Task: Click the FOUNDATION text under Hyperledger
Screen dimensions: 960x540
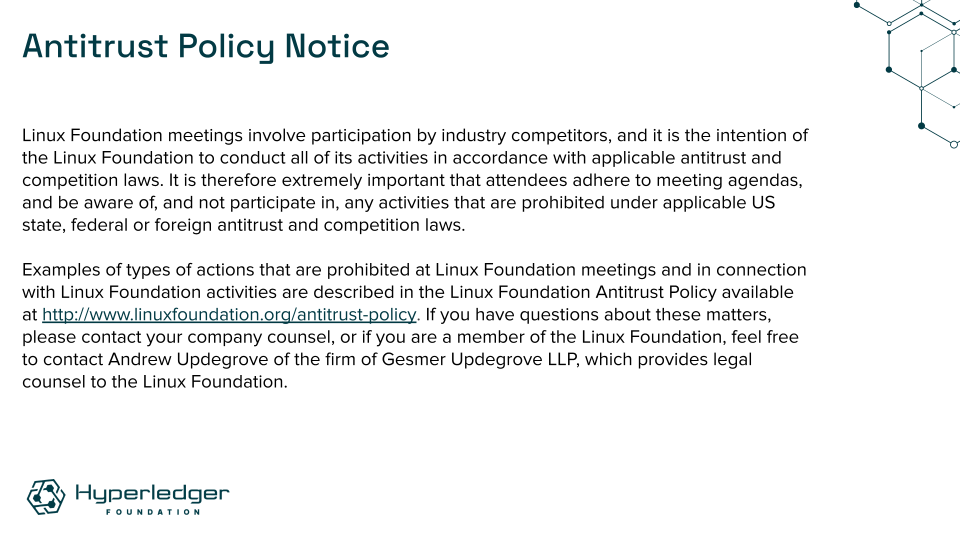Action: [x=152, y=512]
